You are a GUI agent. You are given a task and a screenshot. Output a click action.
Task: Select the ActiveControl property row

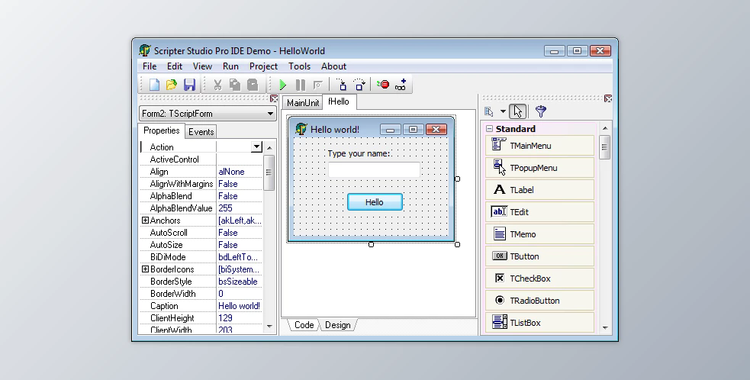tap(201, 159)
